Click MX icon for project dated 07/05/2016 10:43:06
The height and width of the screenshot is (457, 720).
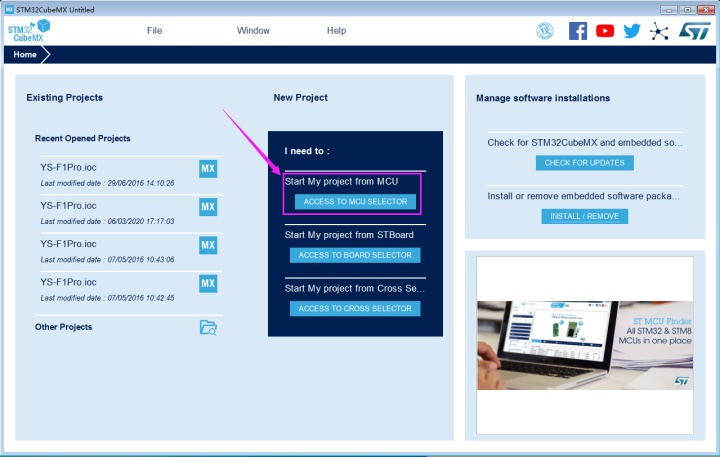[x=208, y=245]
